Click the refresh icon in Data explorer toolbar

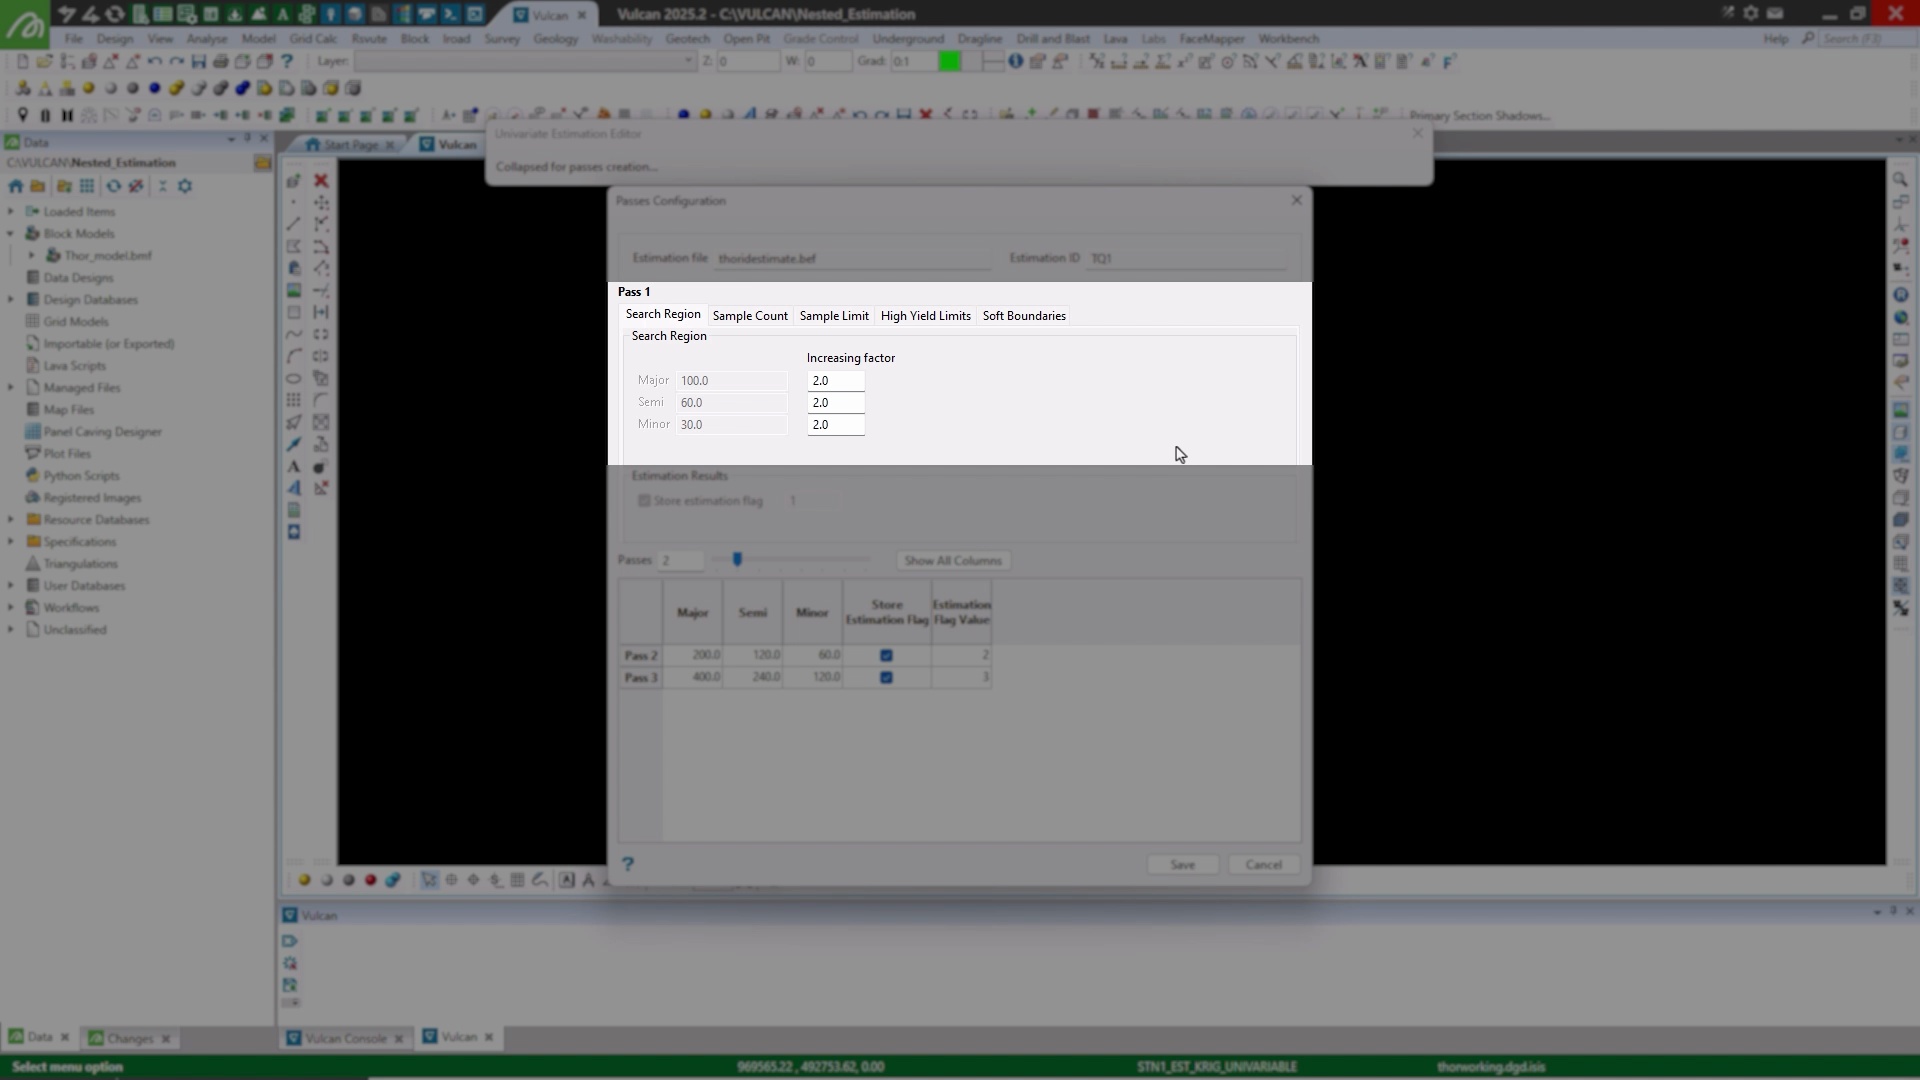[x=114, y=186]
